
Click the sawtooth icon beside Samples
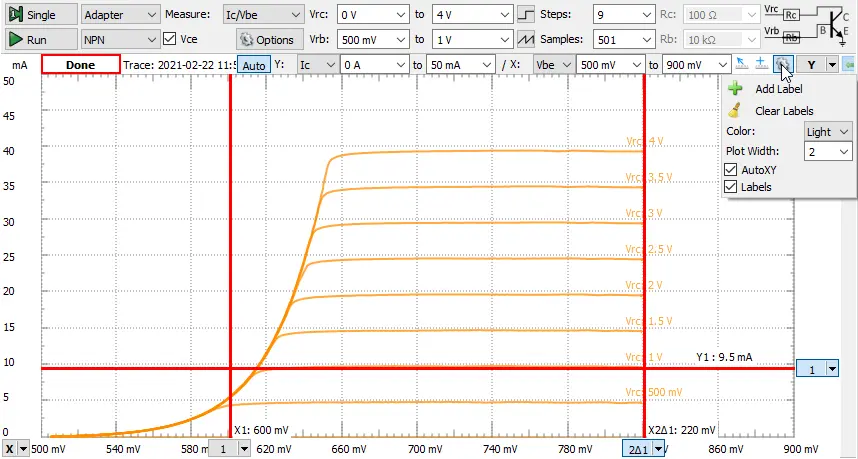click(526, 39)
